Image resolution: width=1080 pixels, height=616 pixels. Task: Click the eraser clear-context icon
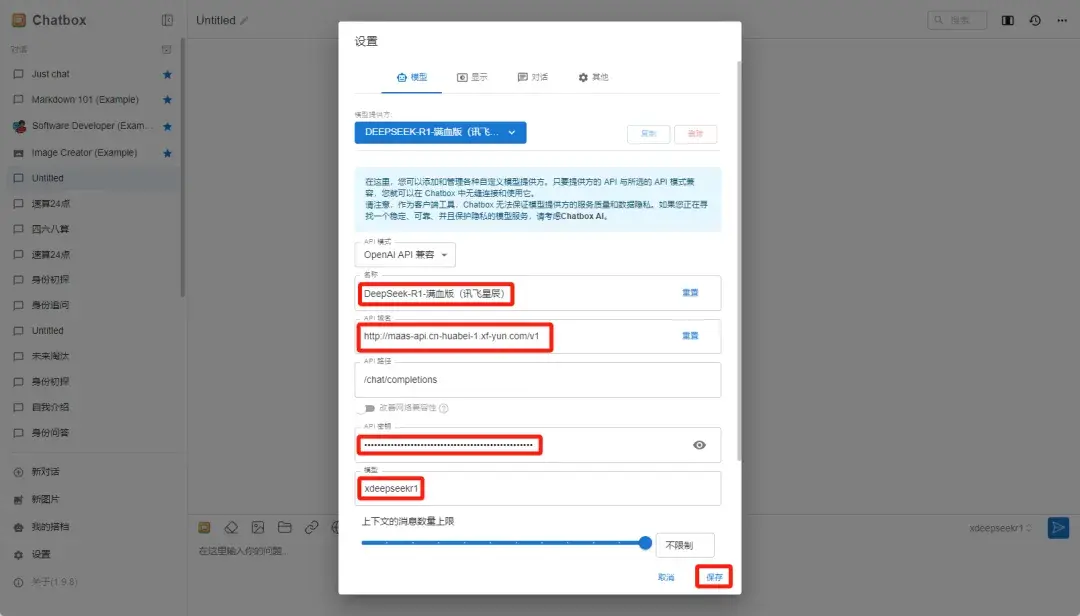pyautogui.click(x=231, y=527)
